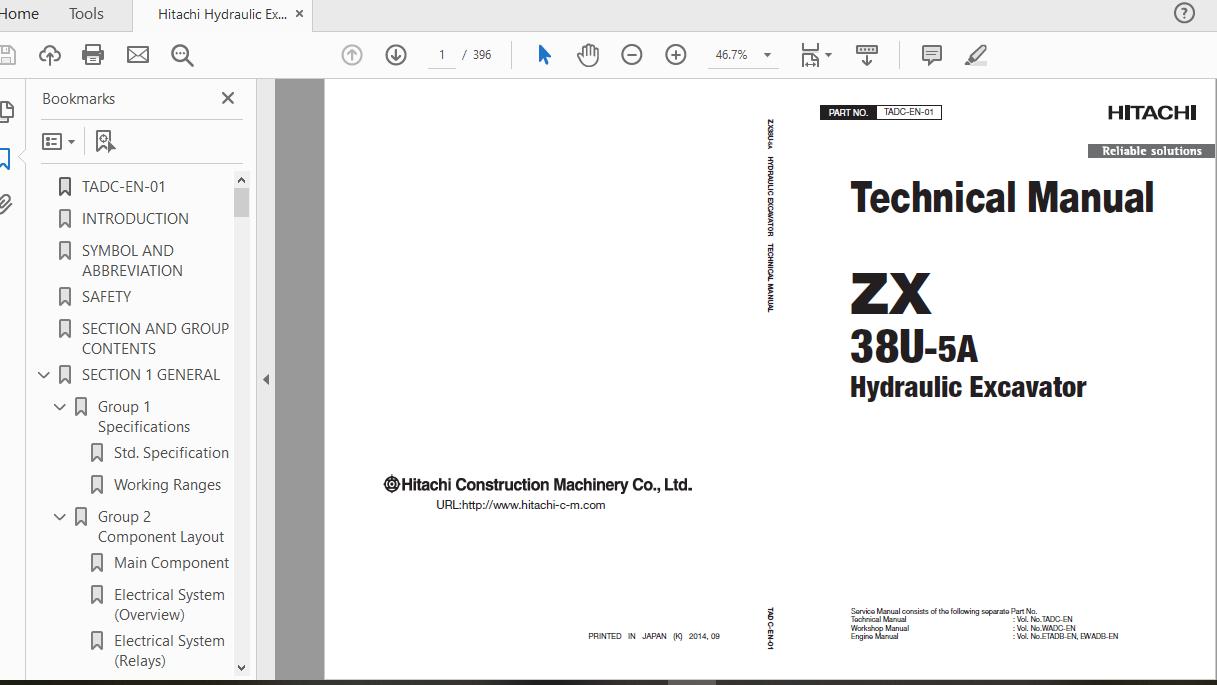Open the fit page width tool
Screen dimensions: 1217x685
point(810,55)
